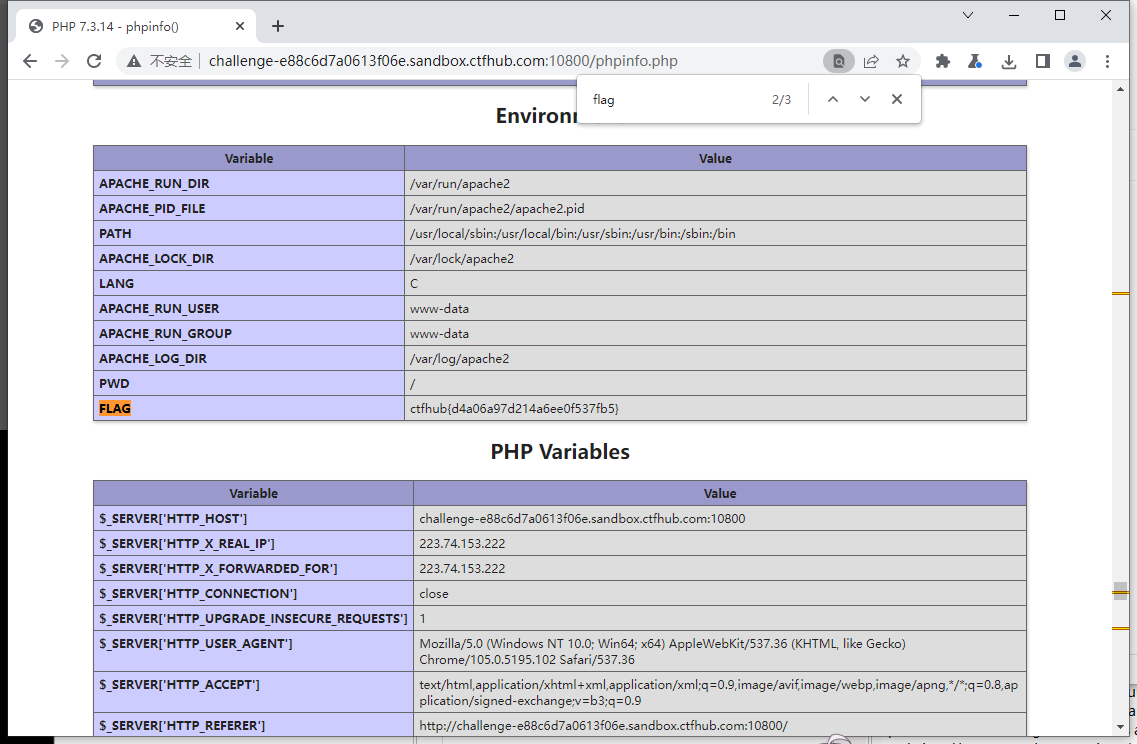Click the PWD variable cell
Image resolution: width=1137 pixels, height=744 pixels.
[x=249, y=384]
